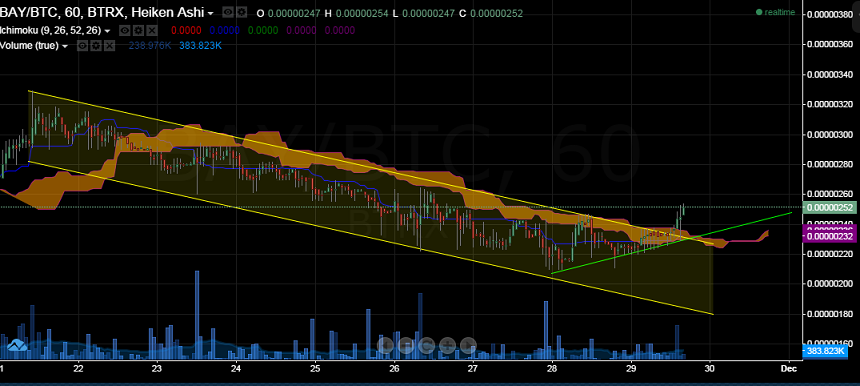
Task: Click the 0.00000200 price axis label
Action: point(831,283)
